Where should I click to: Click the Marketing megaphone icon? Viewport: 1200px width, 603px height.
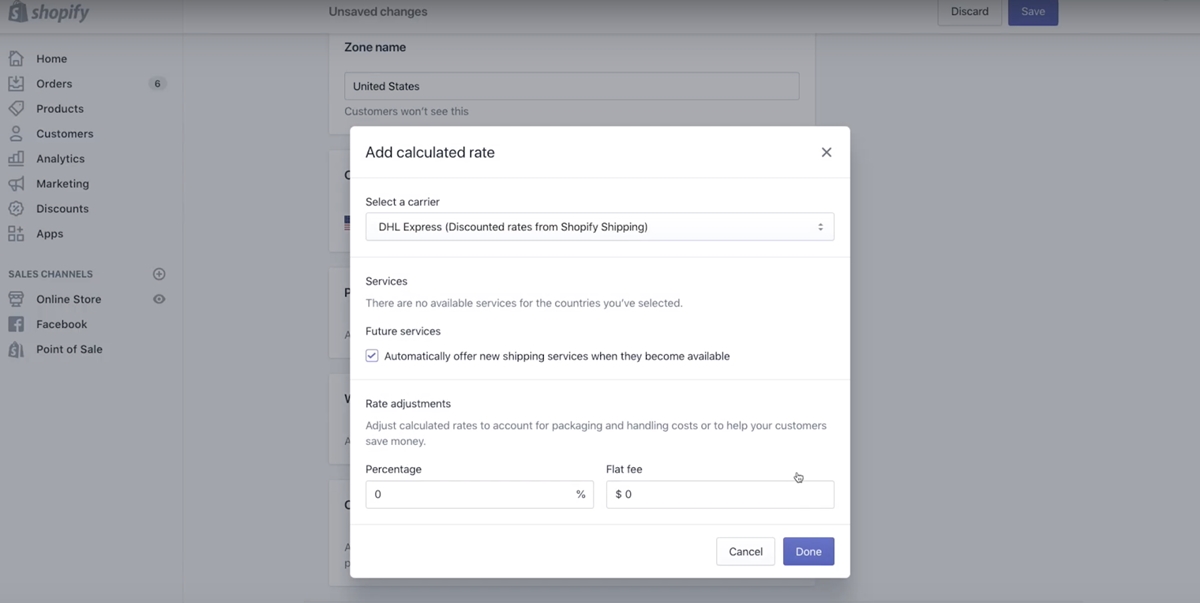16,184
